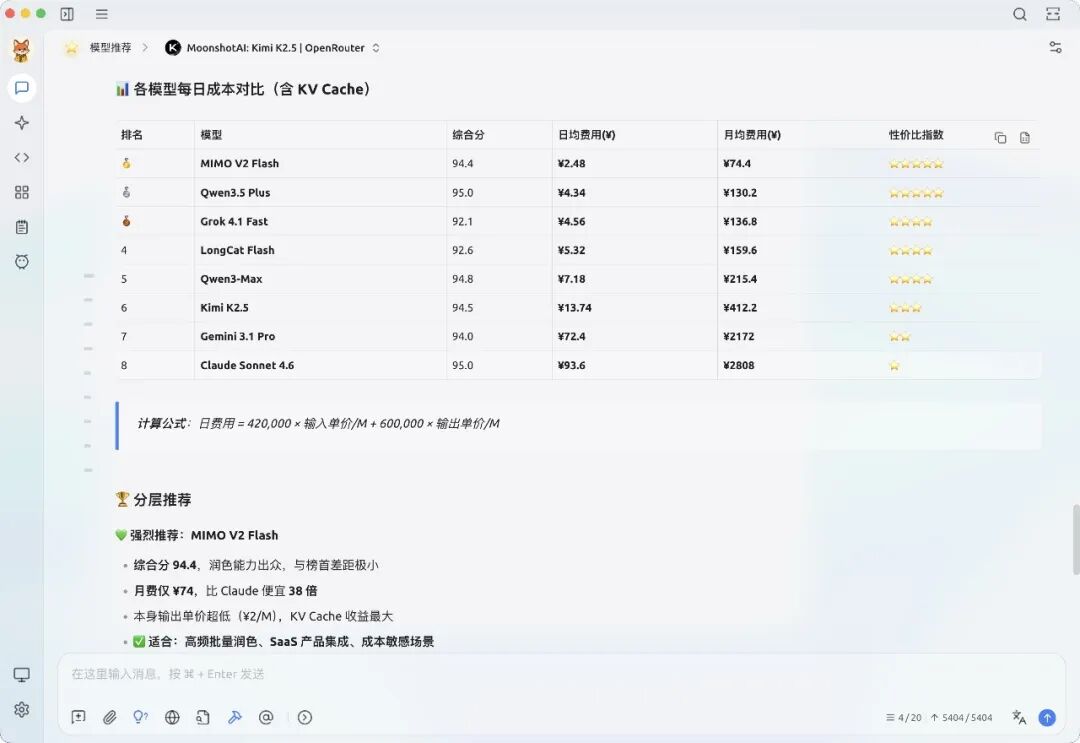Click the AI assistants star icon in sidebar
Viewport: 1080px width, 743px height.
[x=21, y=122]
